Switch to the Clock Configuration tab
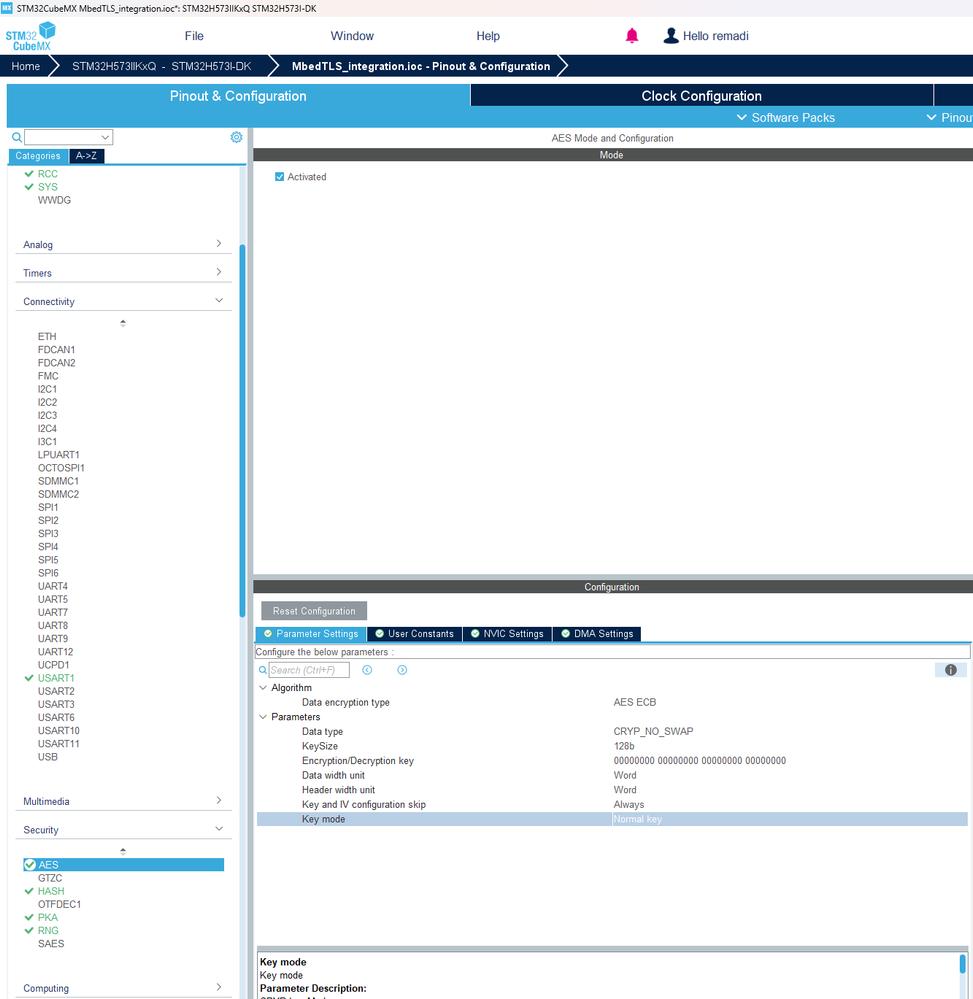973x999 pixels. pos(702,96)
